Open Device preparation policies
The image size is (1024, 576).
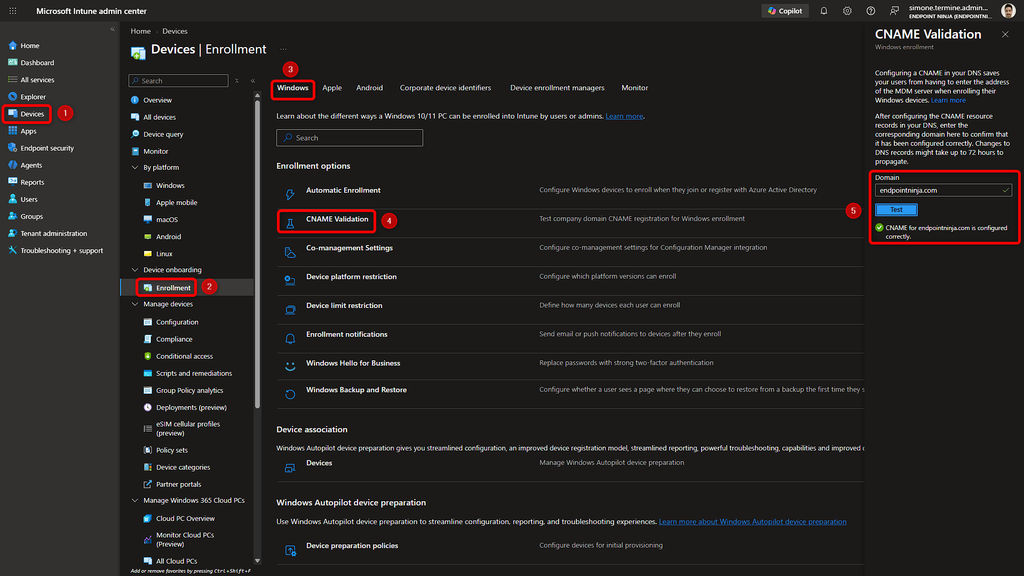(352, 546)
